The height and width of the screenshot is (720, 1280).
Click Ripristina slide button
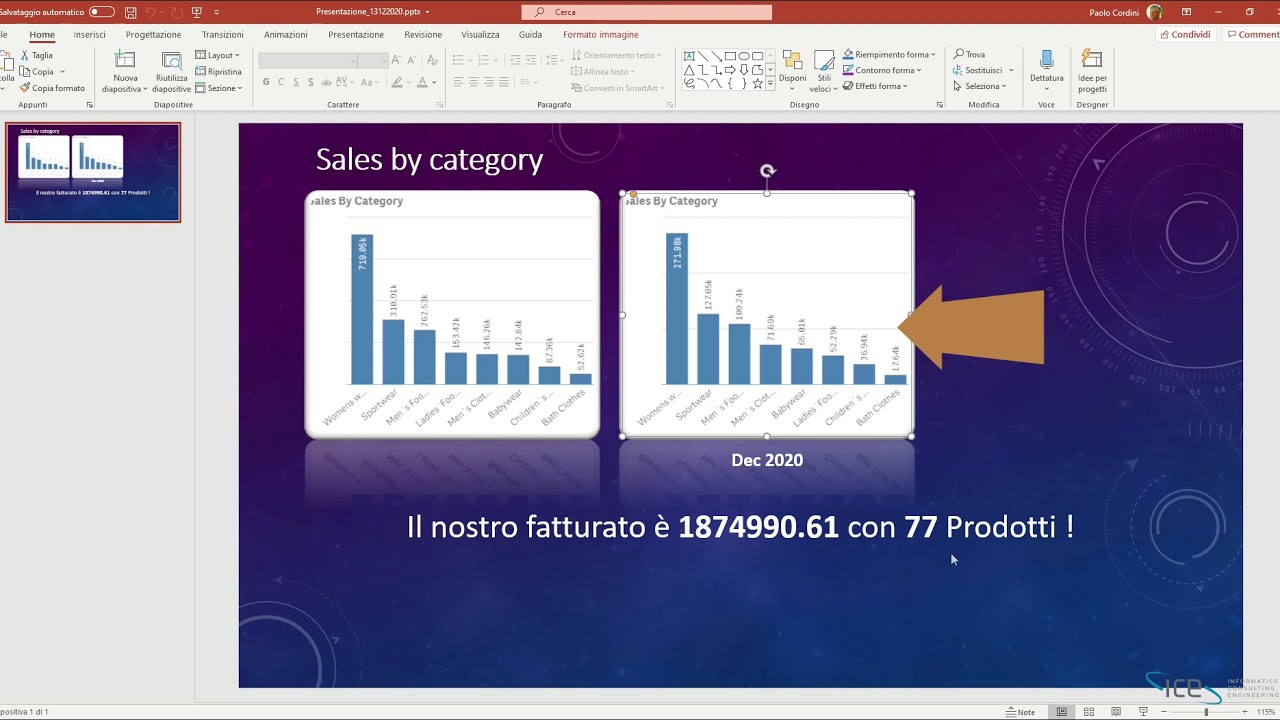click(x=218, y=72)
